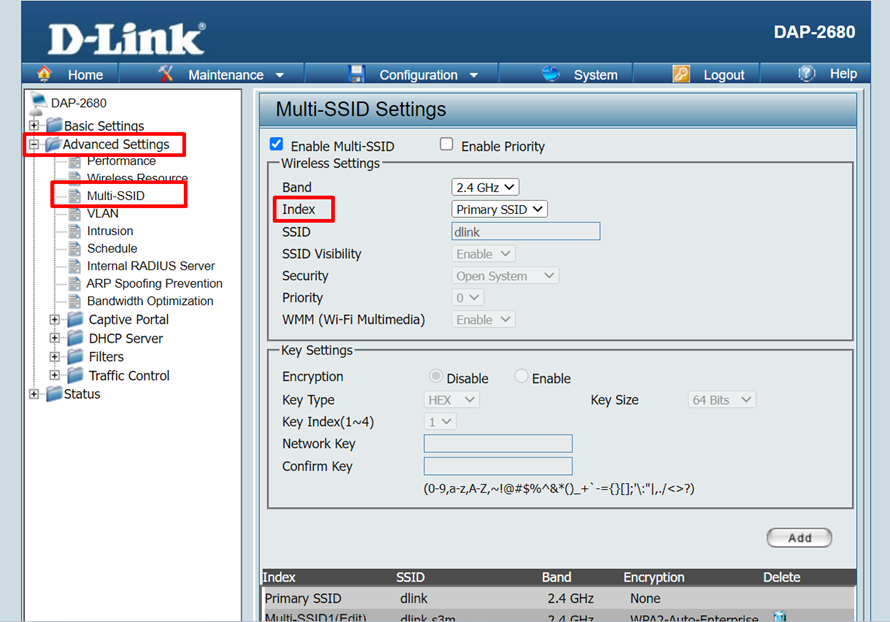Image resolution: width=890 pixels, height=622 pixels.
Task: Open the Key Size 64 Bits dropdown
Action: [x=722, y=400]
